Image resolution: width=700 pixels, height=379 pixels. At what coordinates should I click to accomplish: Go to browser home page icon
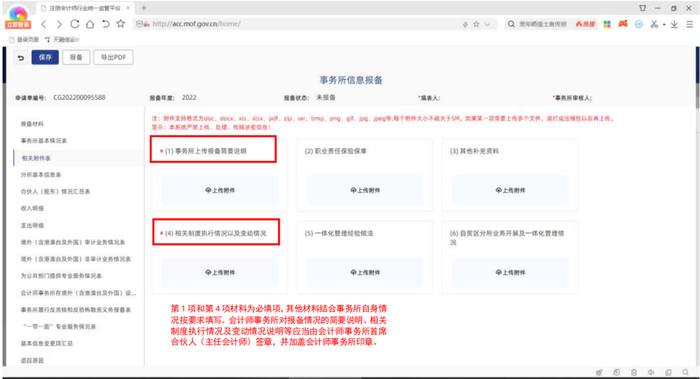(x=90, y=24)
